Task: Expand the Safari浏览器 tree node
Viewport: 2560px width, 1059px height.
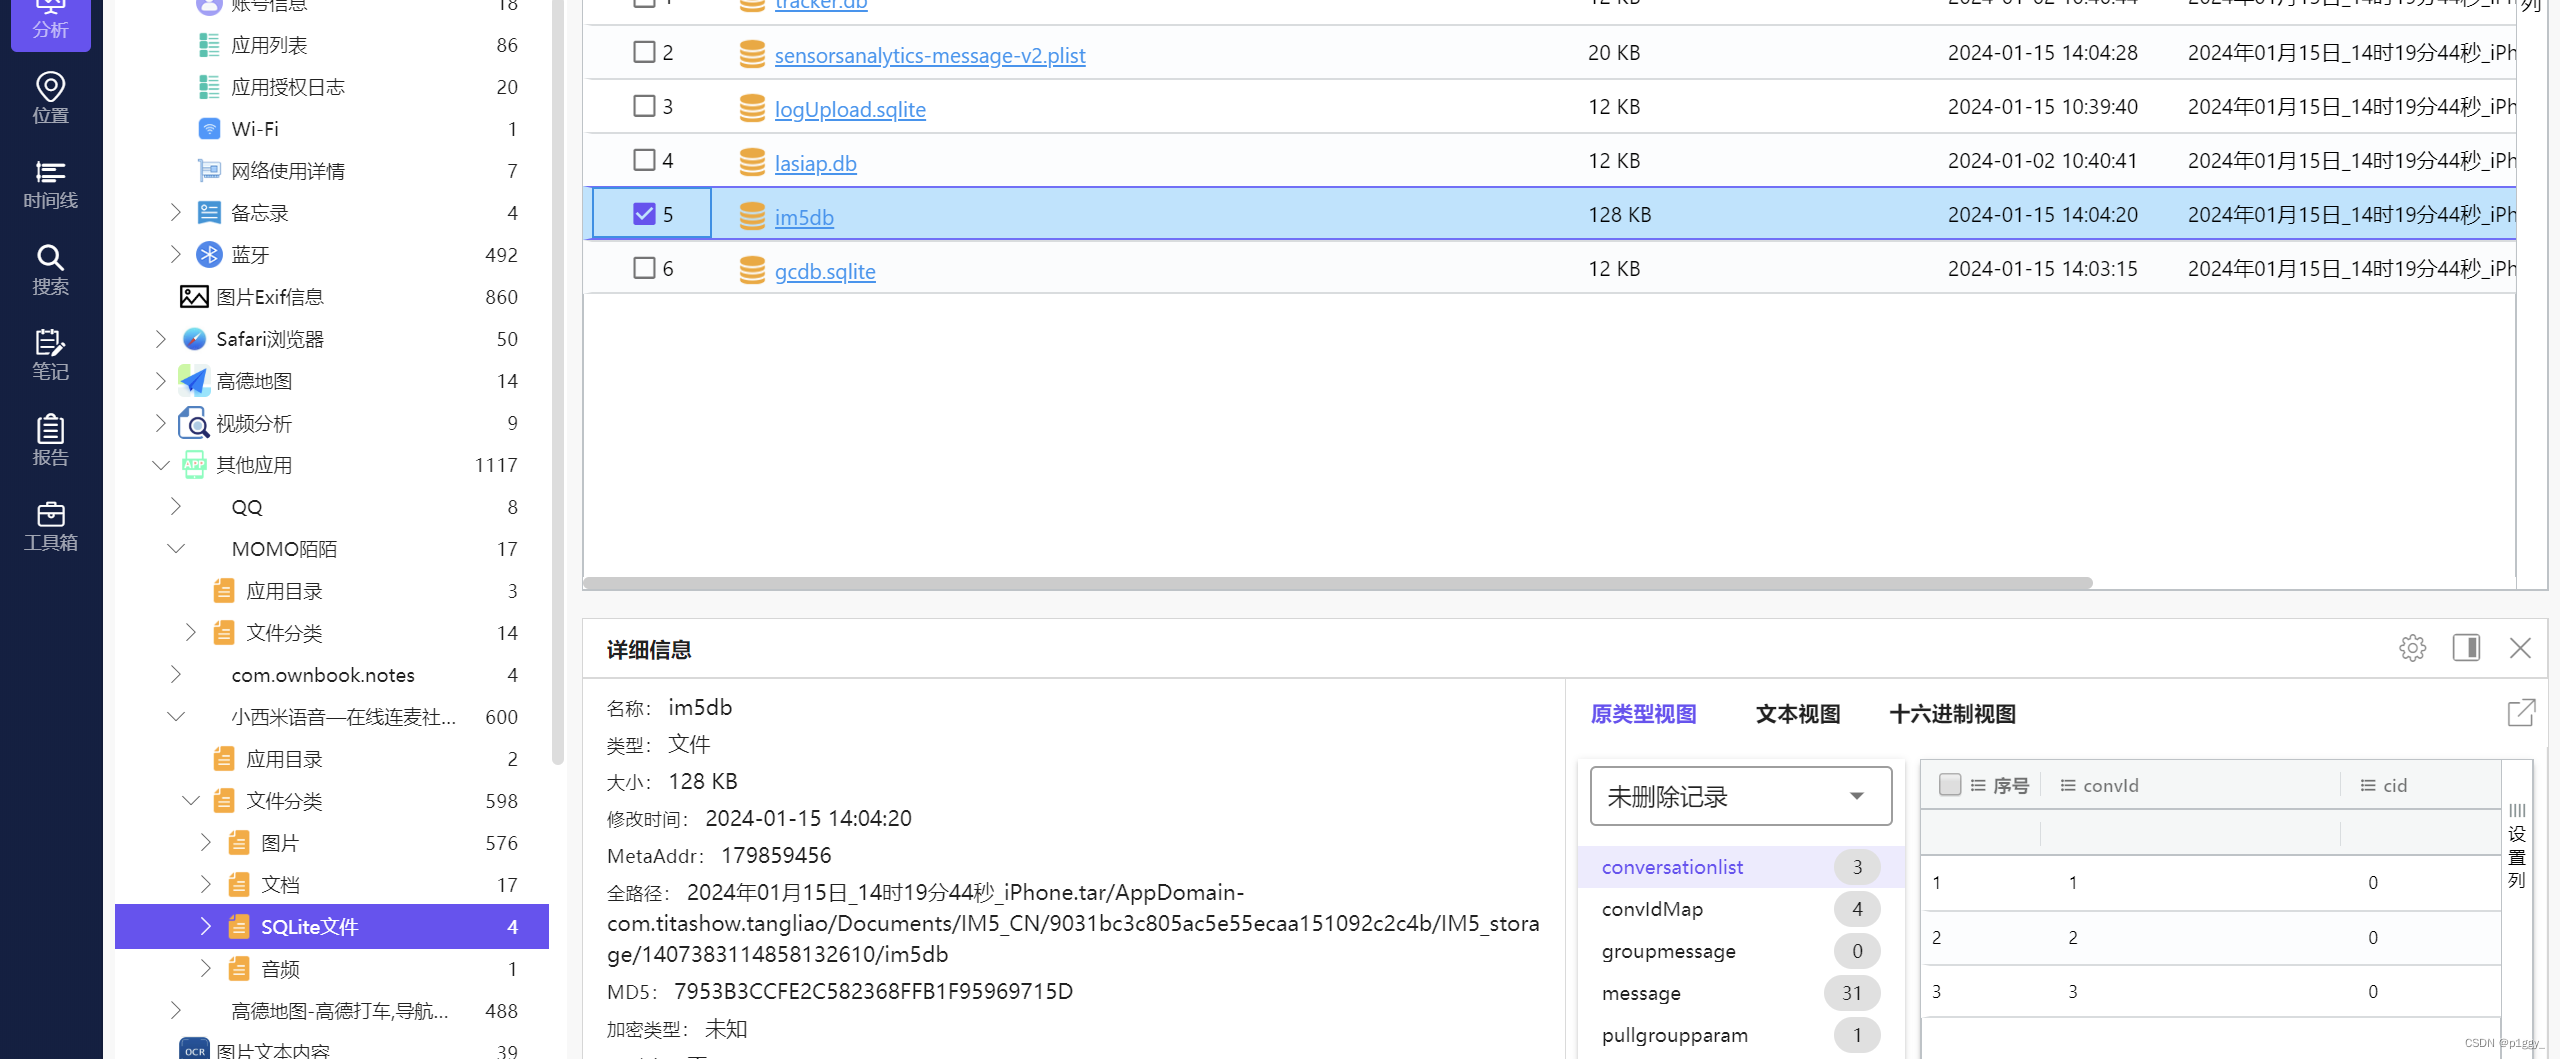Action: click(x=161, y=339)
